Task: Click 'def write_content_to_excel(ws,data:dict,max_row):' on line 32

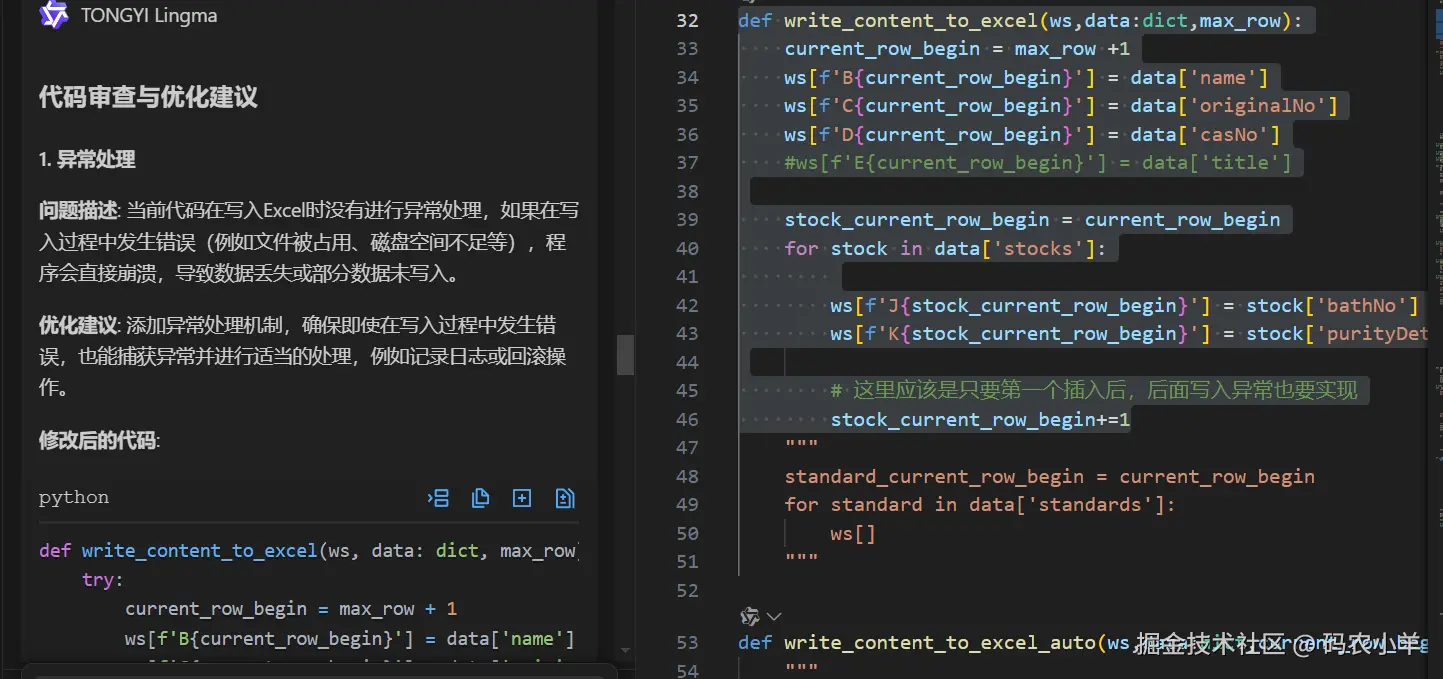Action: pyautogui.click(x=1020, y=20)
